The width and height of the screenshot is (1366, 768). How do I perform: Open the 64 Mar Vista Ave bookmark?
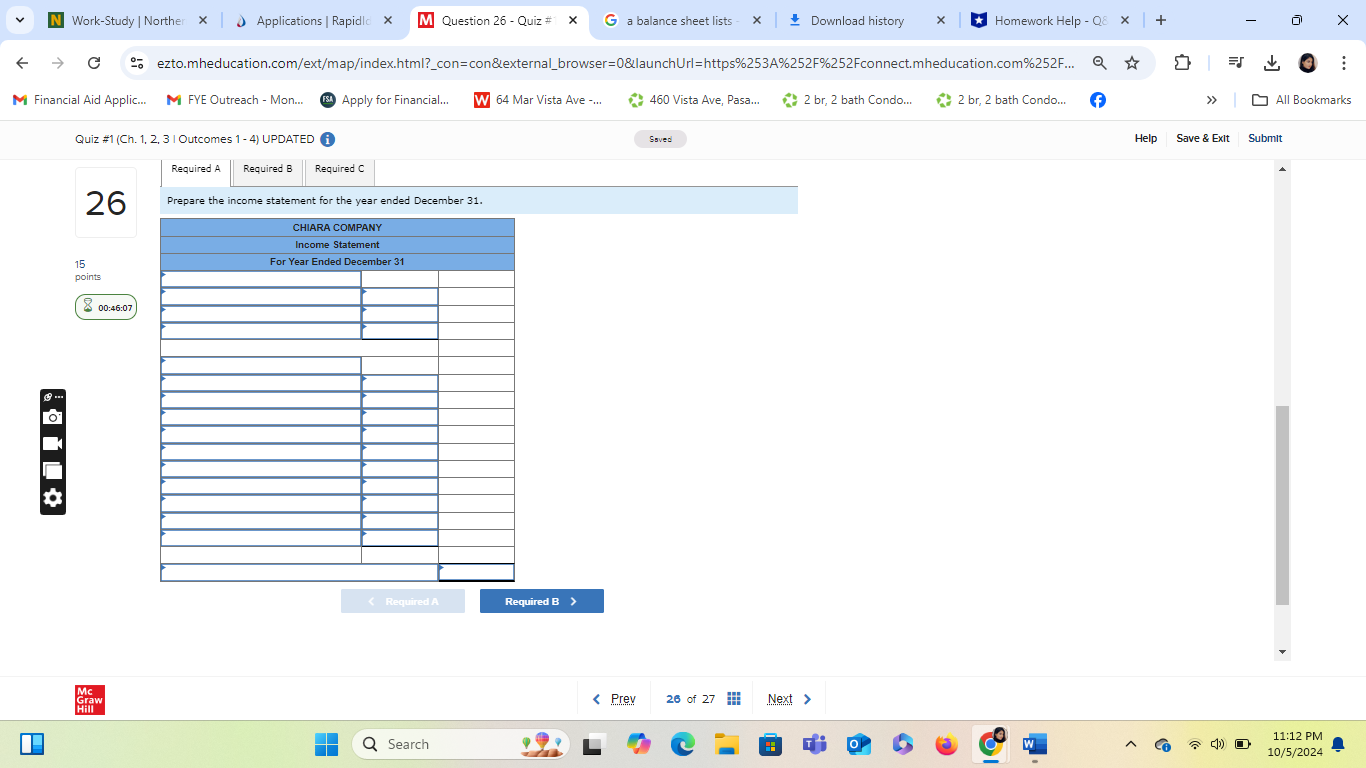click(x=538, y=100)
